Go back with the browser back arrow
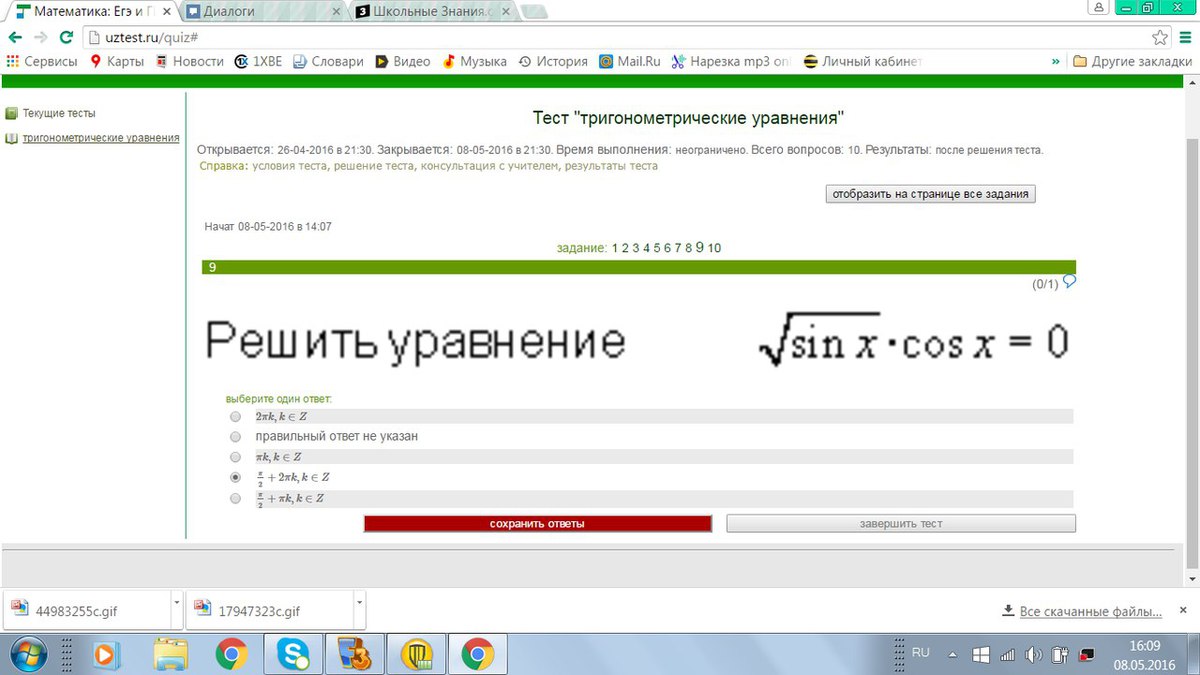The width and height of the screenshot is (1200, 675). 14,37
